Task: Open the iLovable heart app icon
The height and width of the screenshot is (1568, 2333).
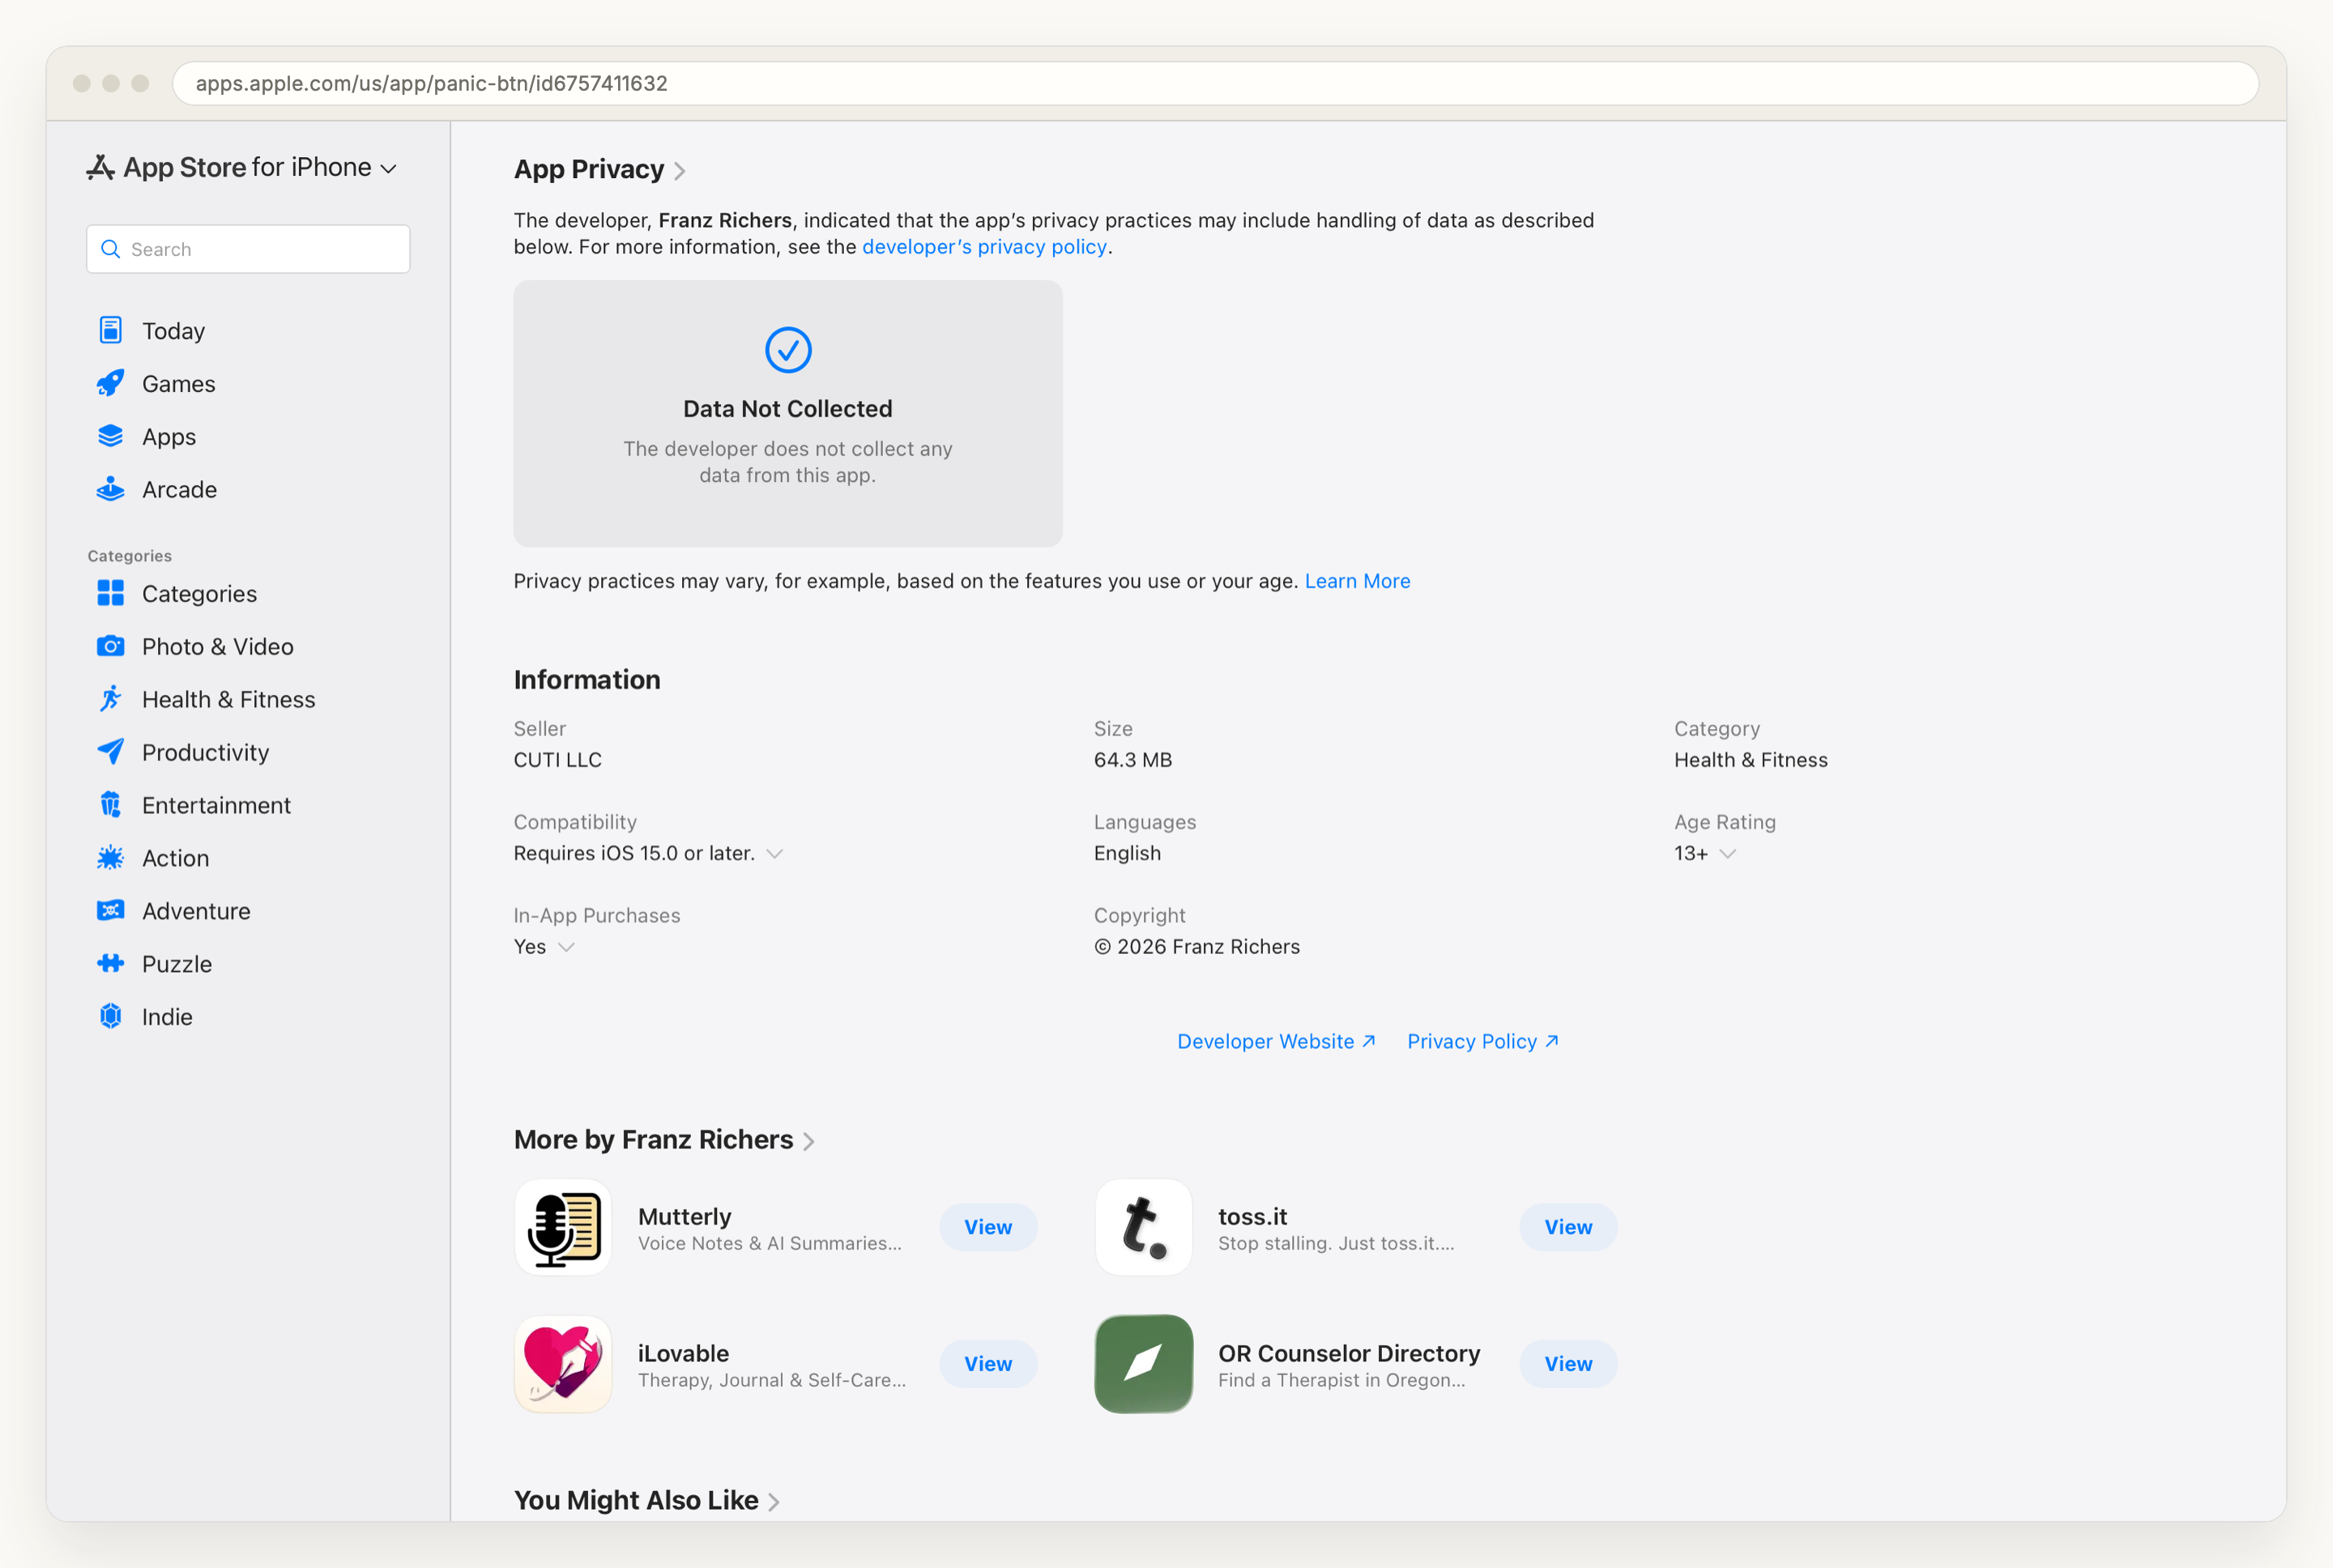Action: (x=563, y=1364)
